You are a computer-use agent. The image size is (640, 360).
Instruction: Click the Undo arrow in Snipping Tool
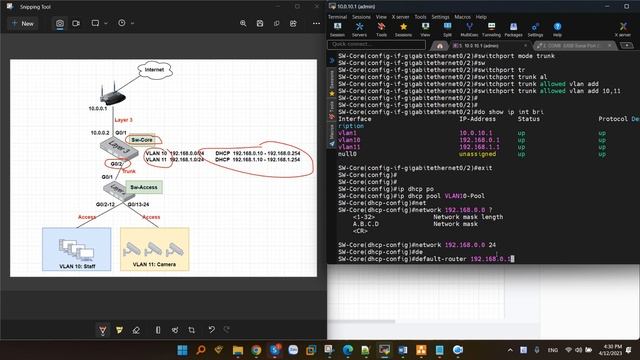211,329
